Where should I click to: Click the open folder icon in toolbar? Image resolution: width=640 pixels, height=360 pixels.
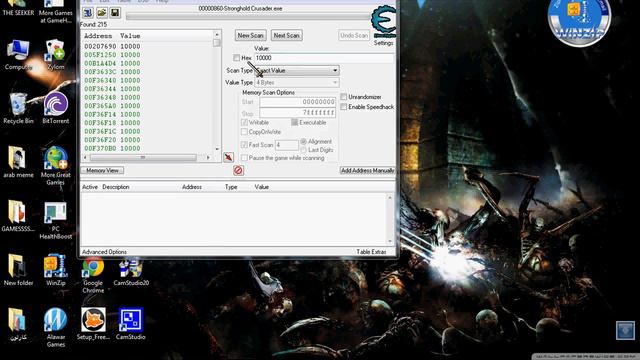tap(102, 13)
